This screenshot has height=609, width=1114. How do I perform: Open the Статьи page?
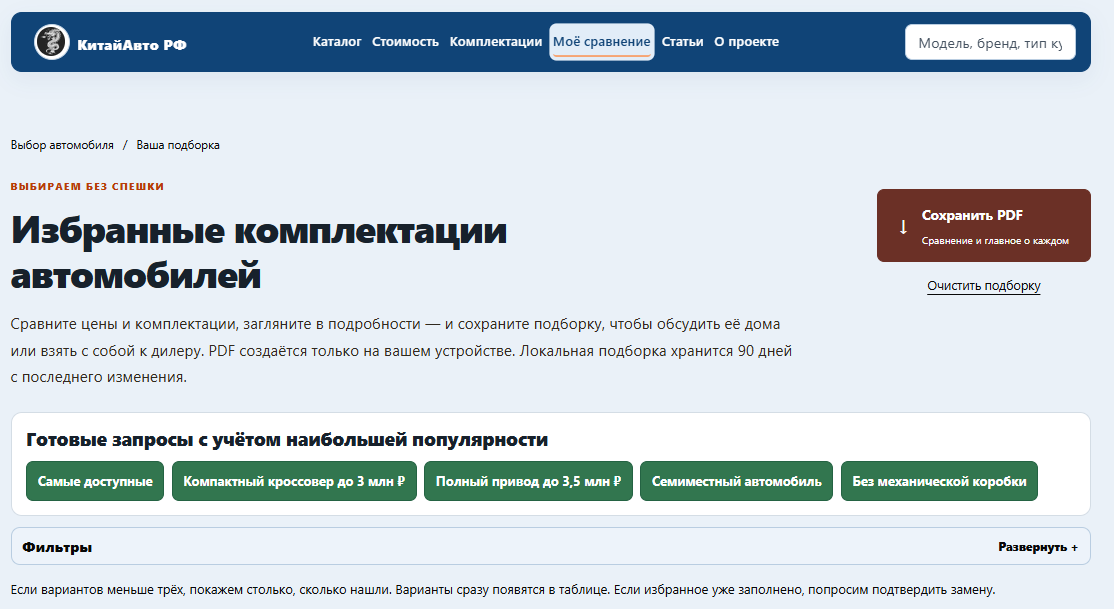click(x=682, y=42)
